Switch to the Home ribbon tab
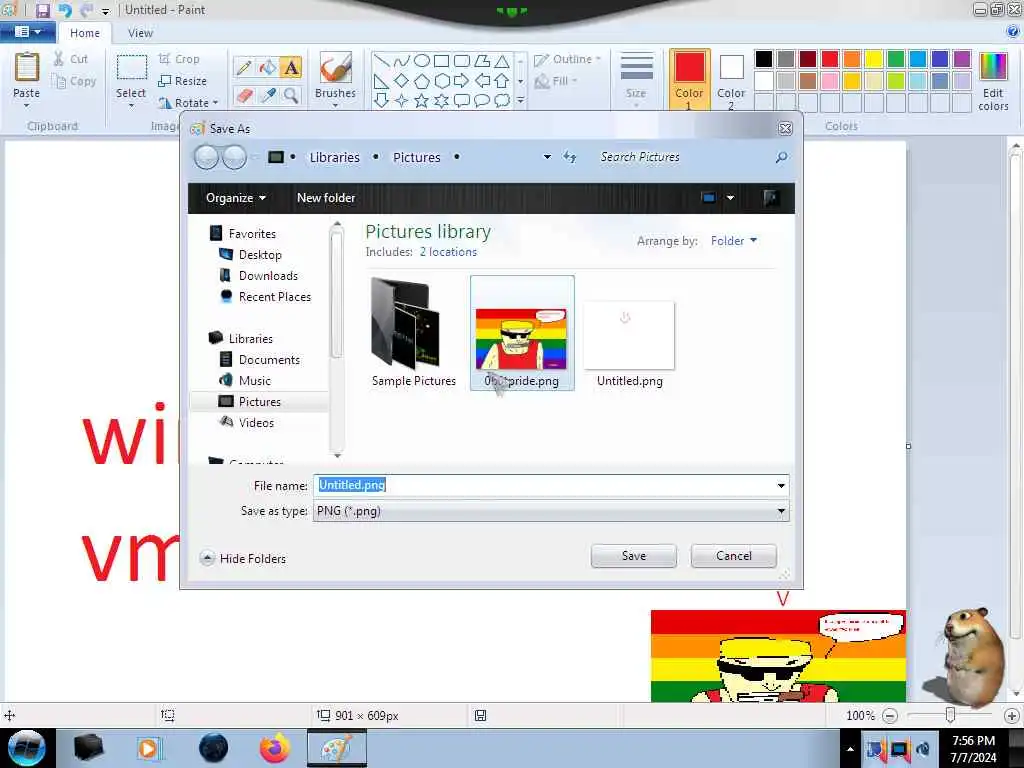Screen dimensions: 1024x768 click(x=85, y=33)
